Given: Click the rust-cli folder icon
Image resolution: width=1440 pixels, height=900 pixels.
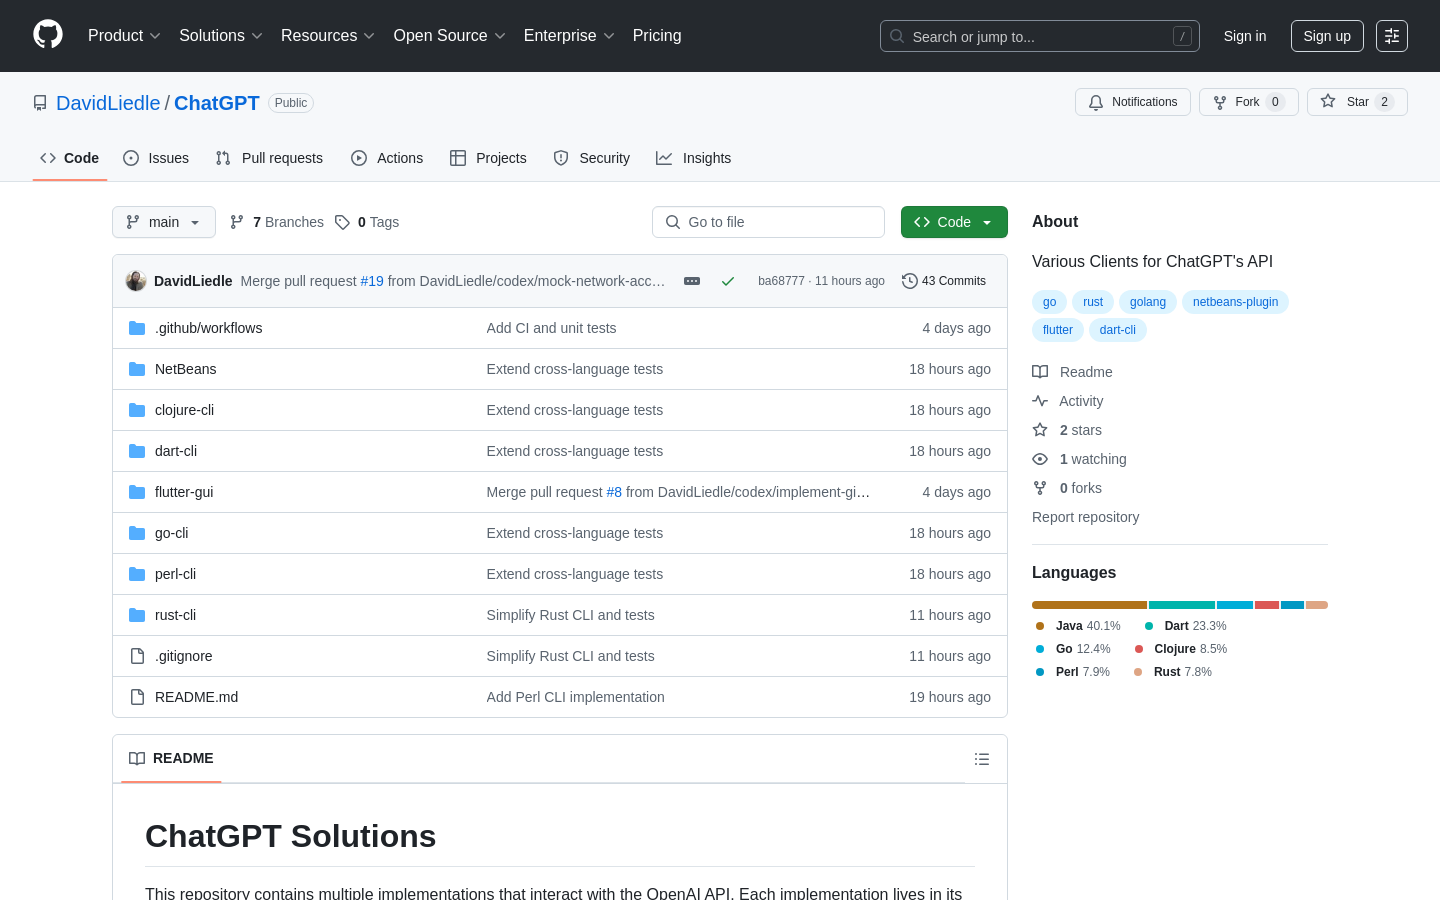Looking at the screenshot, I should pos(137,615).
